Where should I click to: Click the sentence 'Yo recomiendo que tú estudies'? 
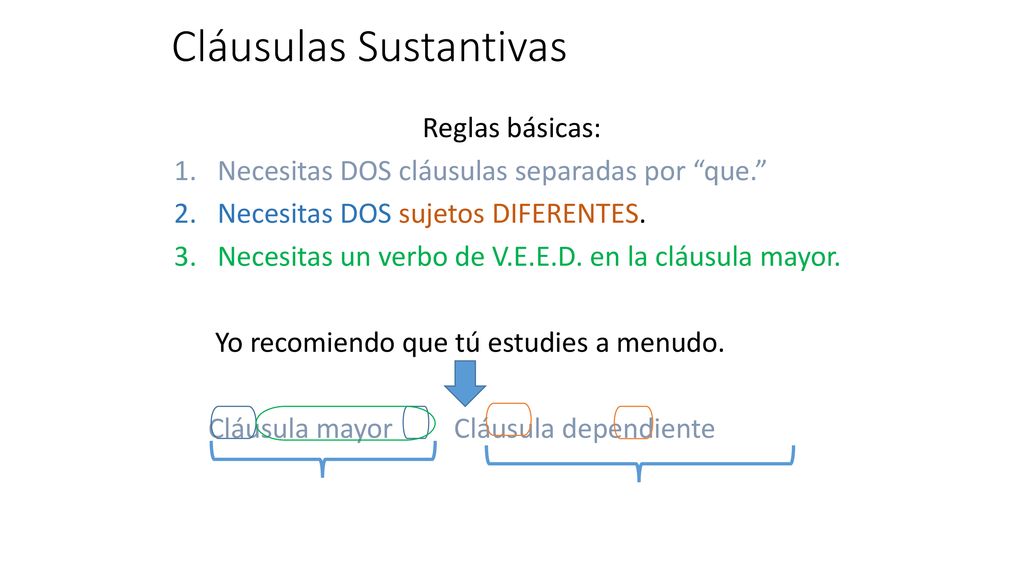tap(402, 342)
